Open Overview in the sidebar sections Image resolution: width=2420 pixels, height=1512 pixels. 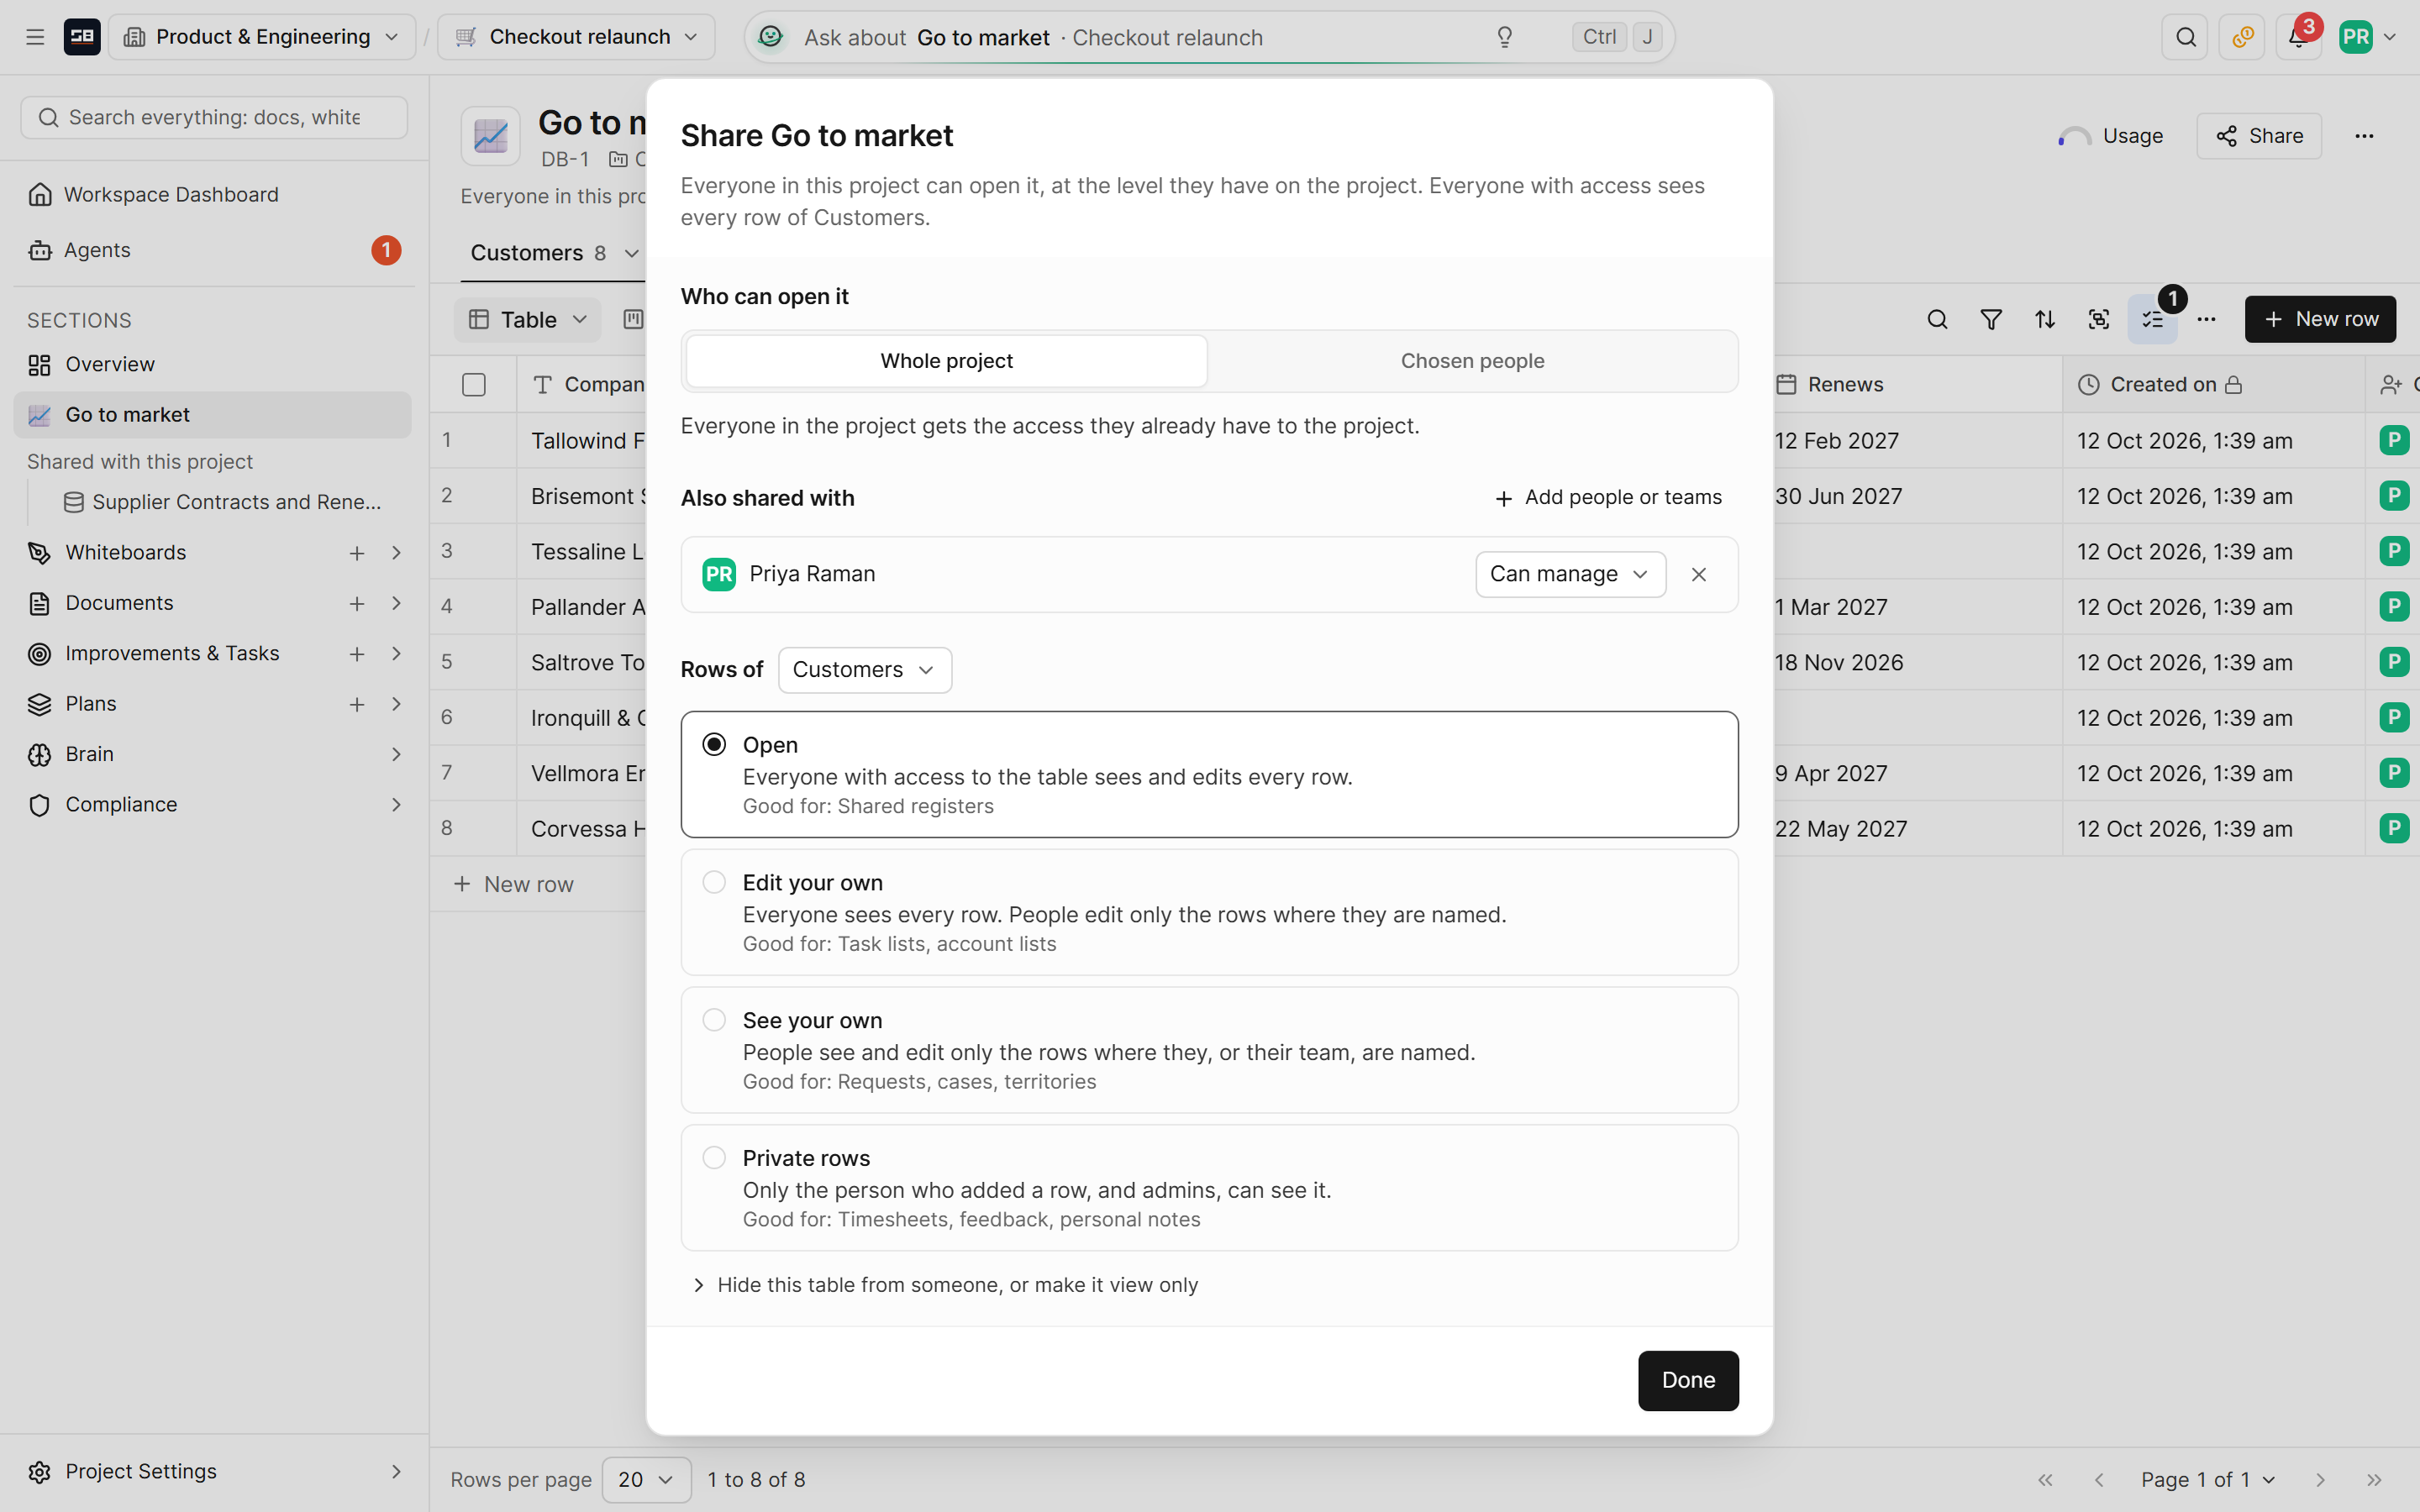pyautogui.click(x=212, y=365)
